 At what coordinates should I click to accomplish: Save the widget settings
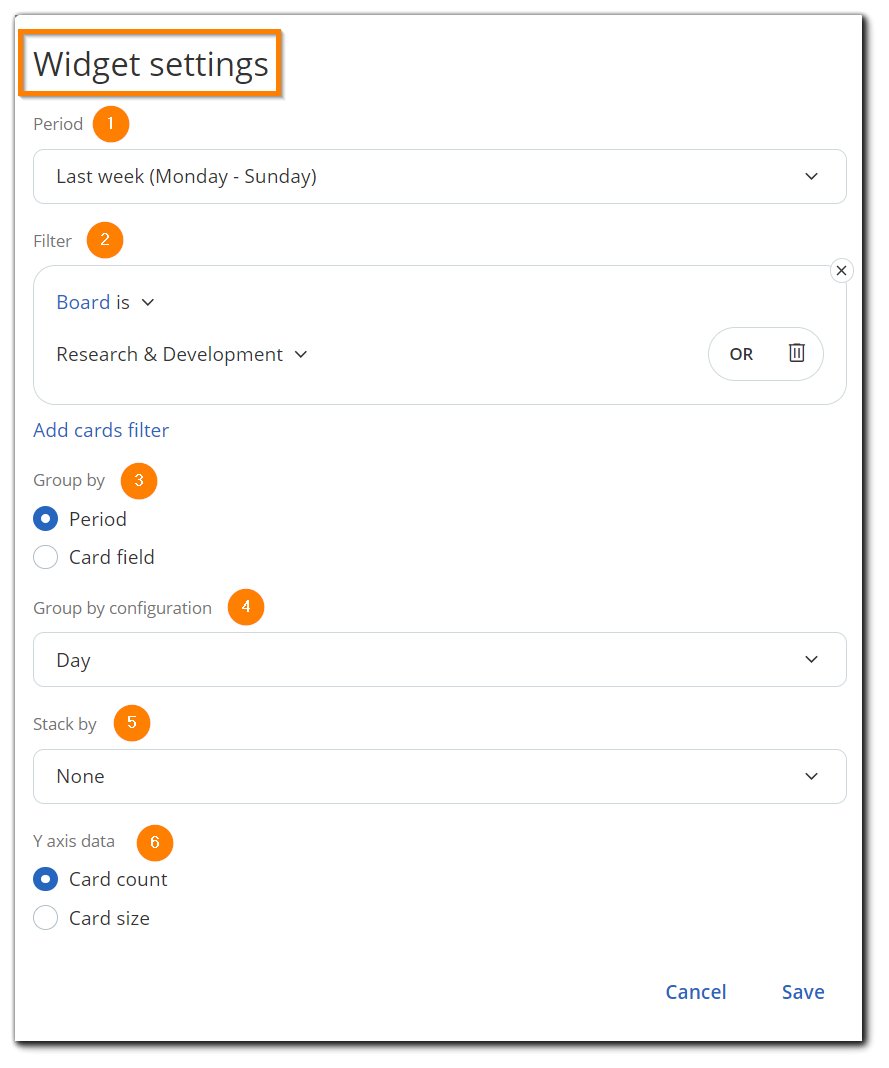pyautogui.click(x=803, y=991)
